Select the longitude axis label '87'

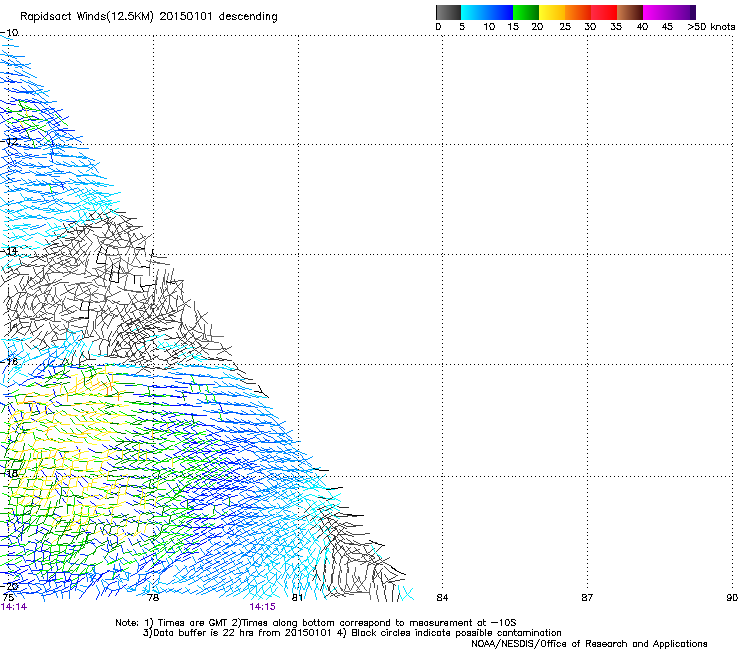(x=587, y=598)
